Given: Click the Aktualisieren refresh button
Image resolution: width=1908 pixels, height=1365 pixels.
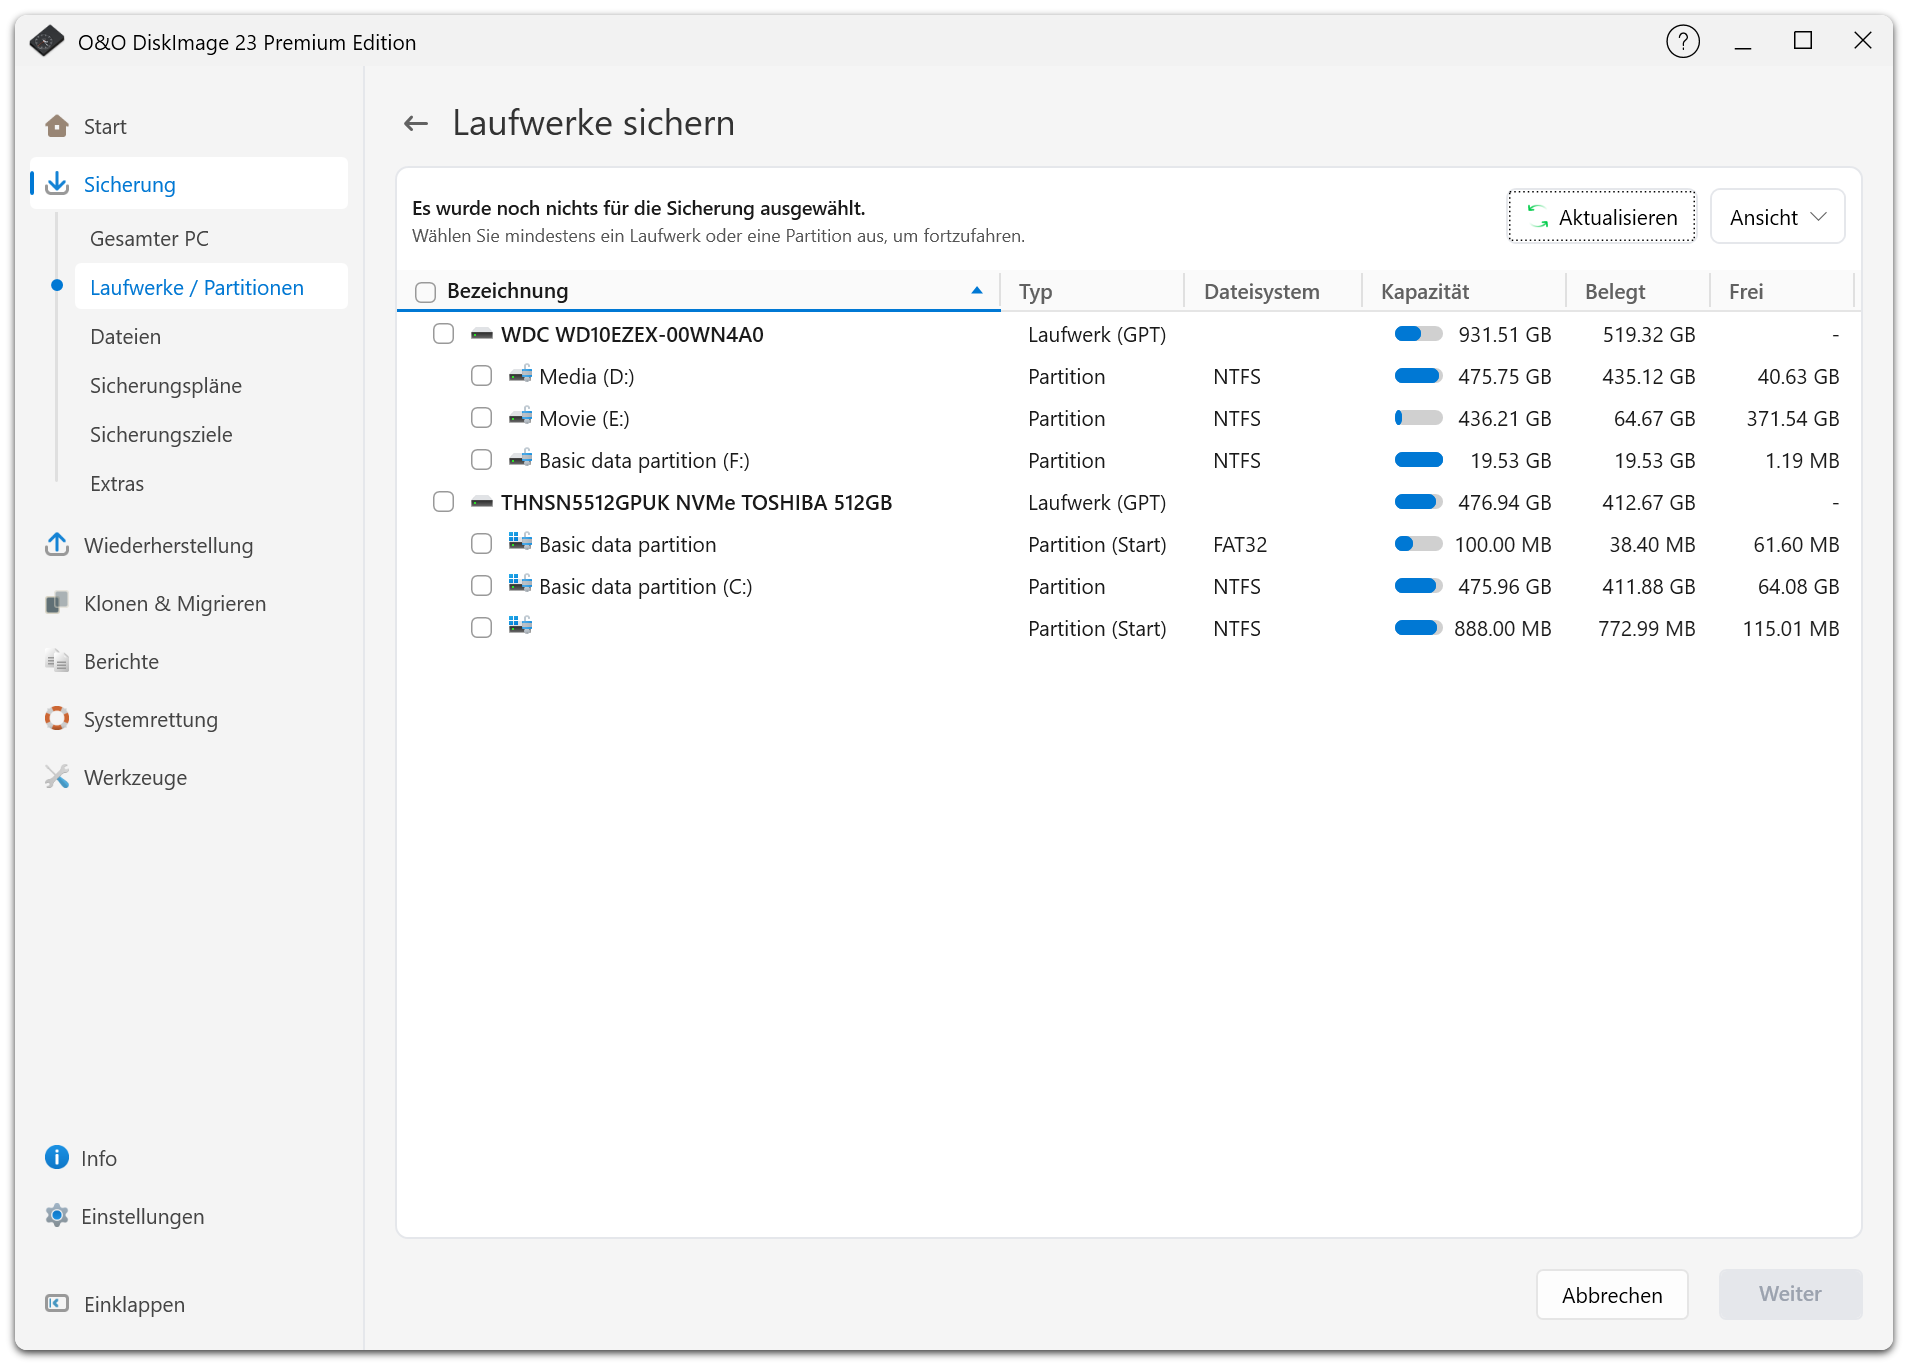Looking at the screenshot, I should pos(1601,217).
